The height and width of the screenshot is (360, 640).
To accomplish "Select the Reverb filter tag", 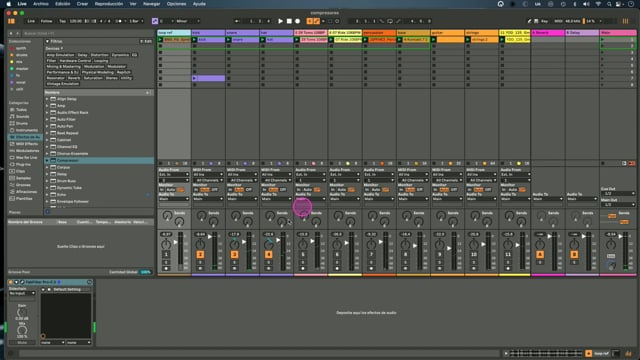I will click(x=74, y=78).
